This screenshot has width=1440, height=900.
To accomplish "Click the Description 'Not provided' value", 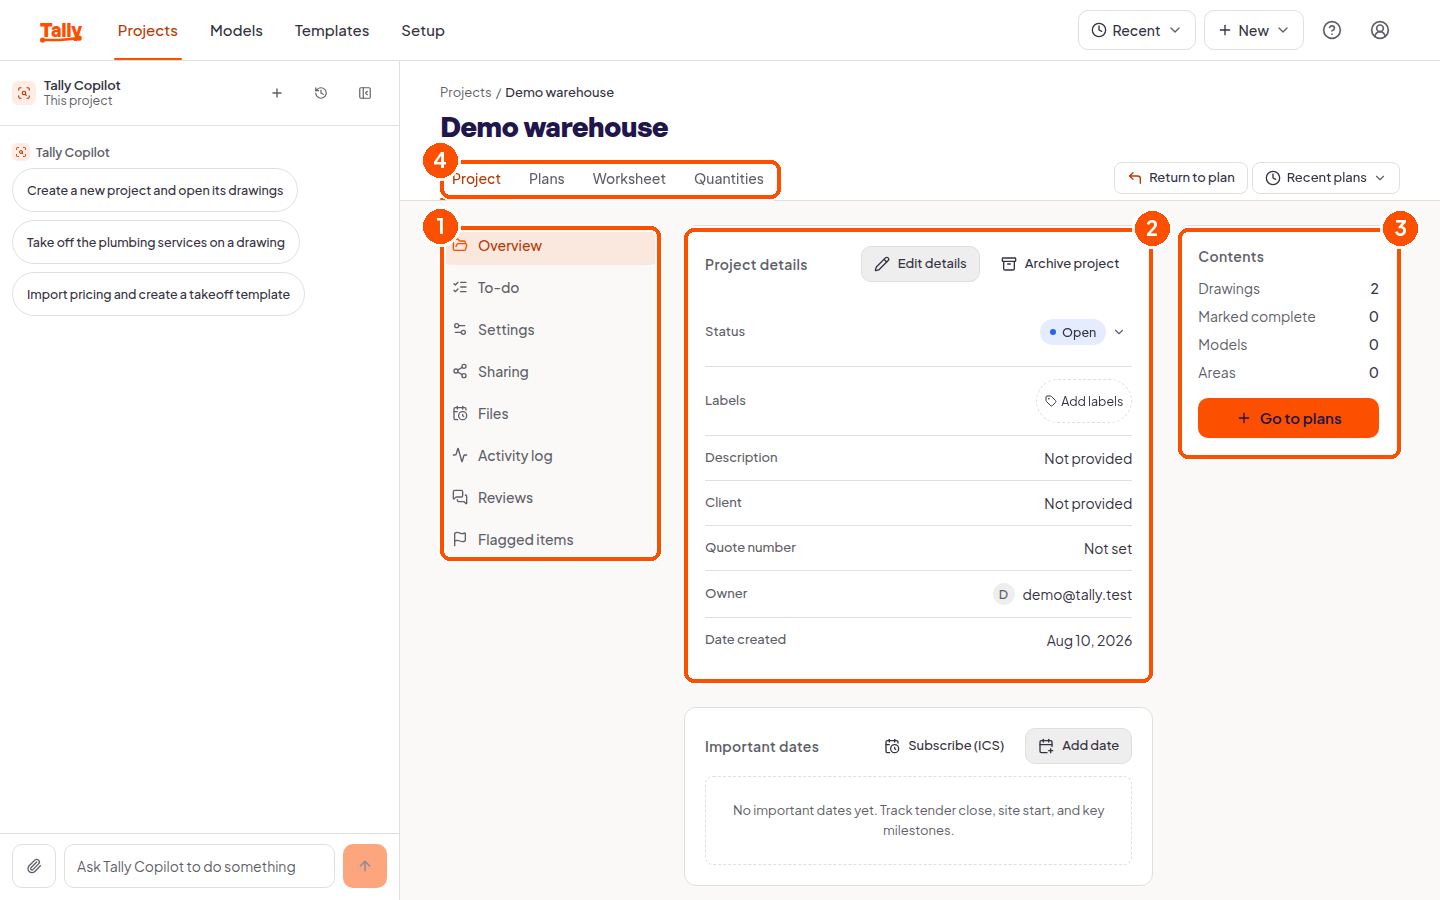I will coord(1088,459).
